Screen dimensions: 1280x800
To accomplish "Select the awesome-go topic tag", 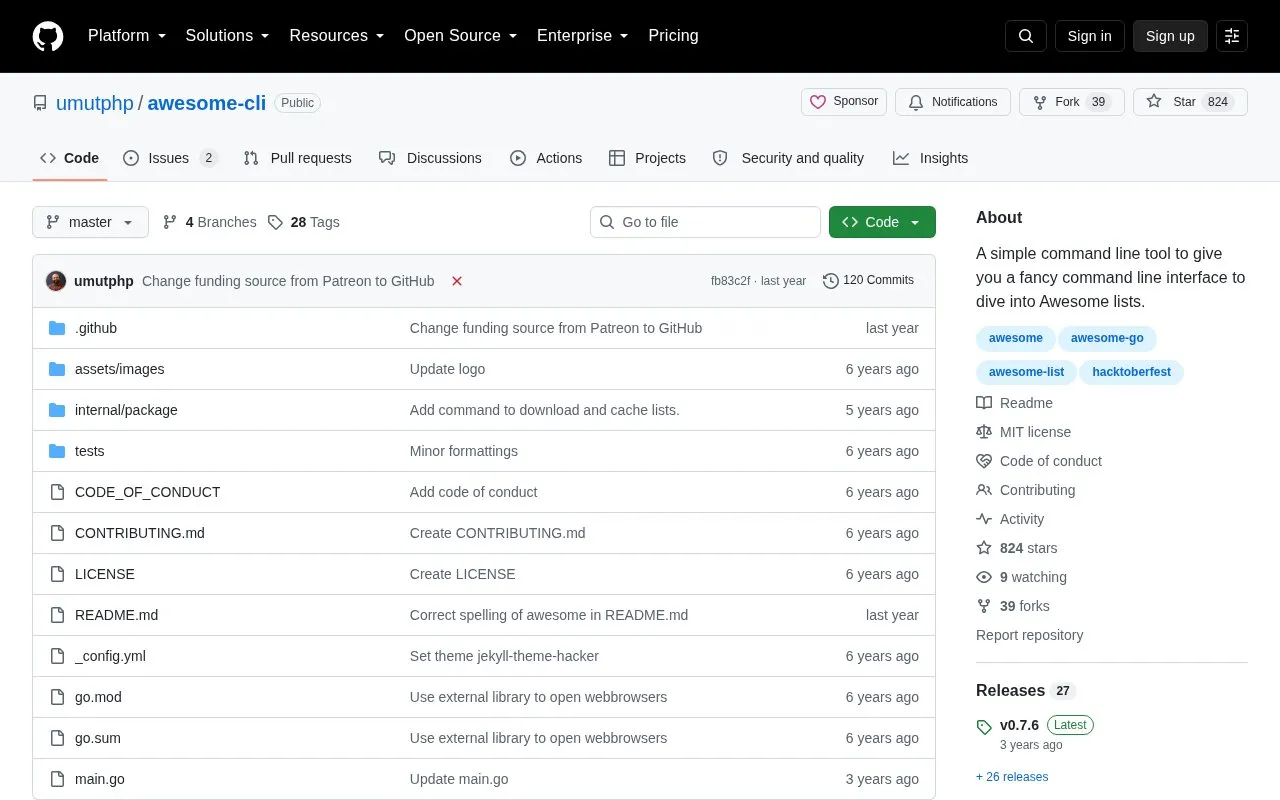I will 1107,338.
